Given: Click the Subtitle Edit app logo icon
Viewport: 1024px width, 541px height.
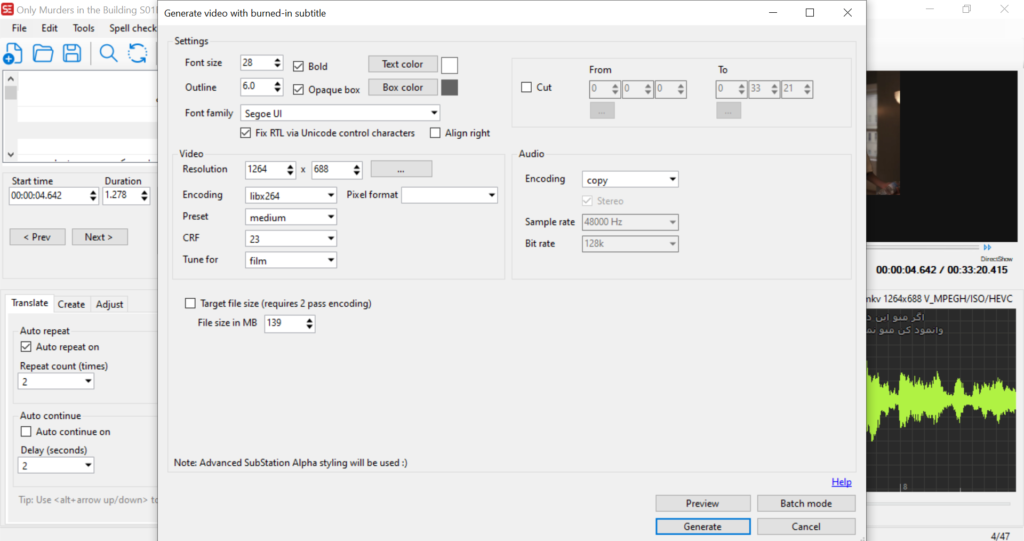Looking at the screenshot, I should click(7, 9).
